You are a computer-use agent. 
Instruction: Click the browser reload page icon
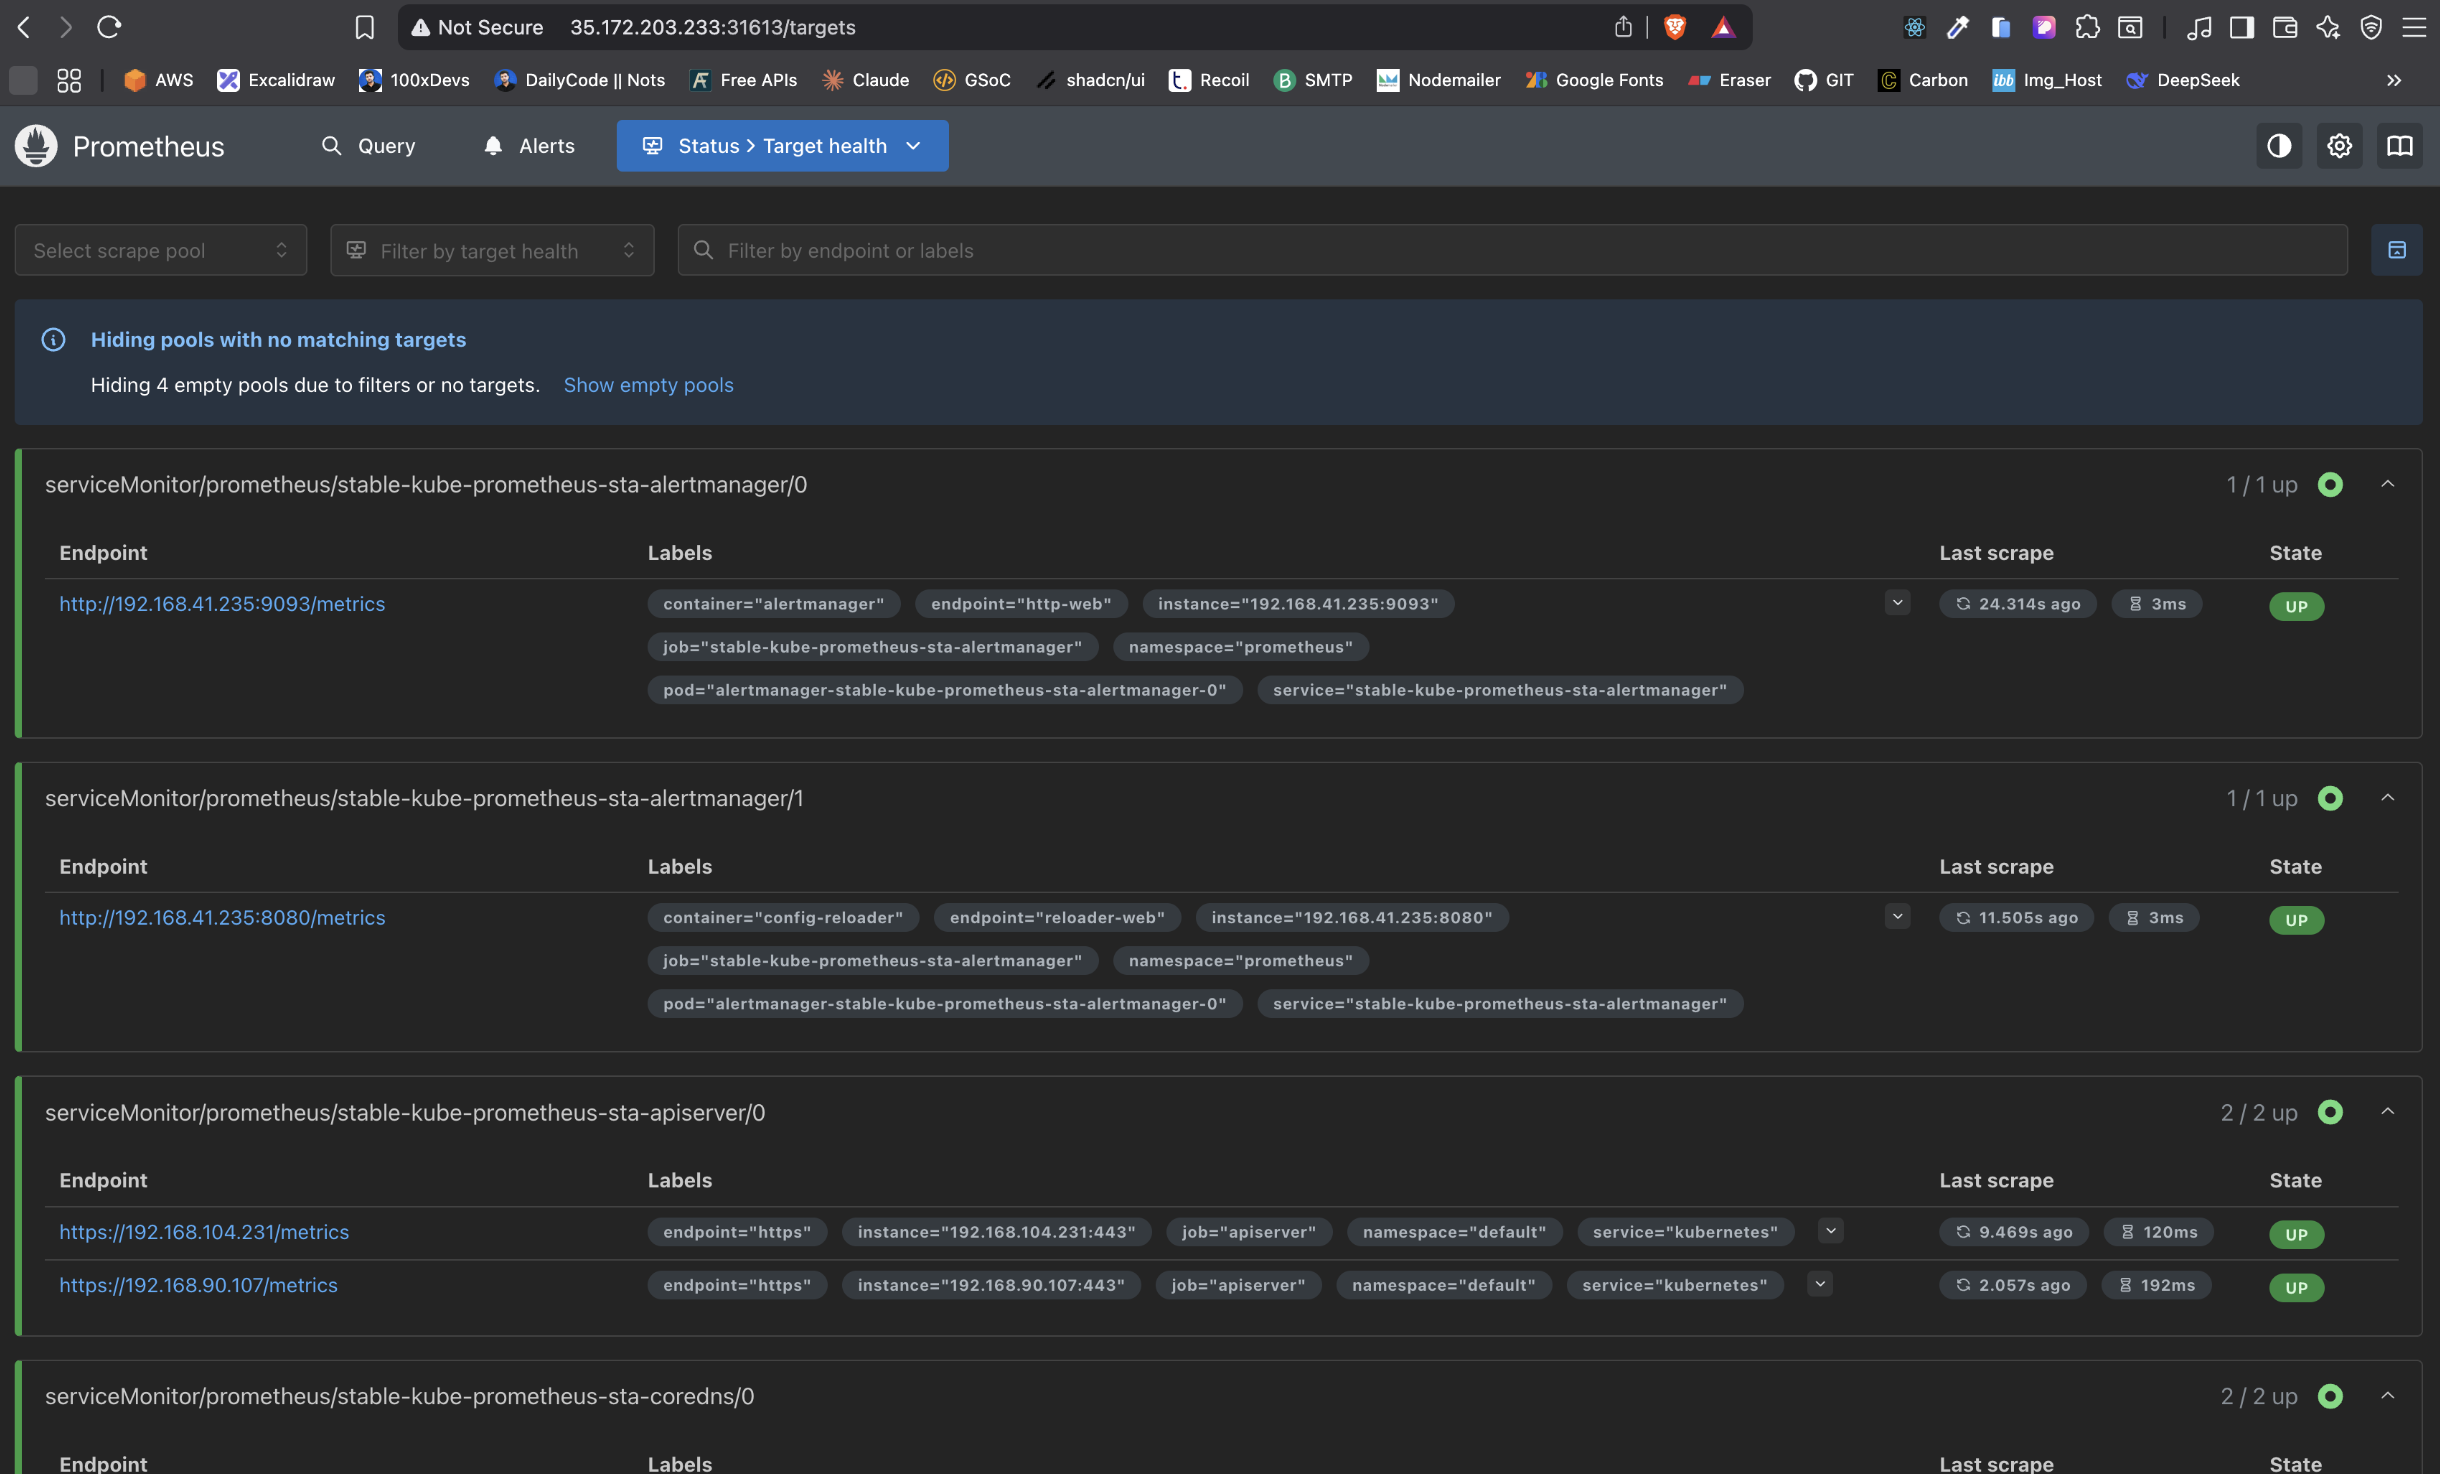[109, 27]
